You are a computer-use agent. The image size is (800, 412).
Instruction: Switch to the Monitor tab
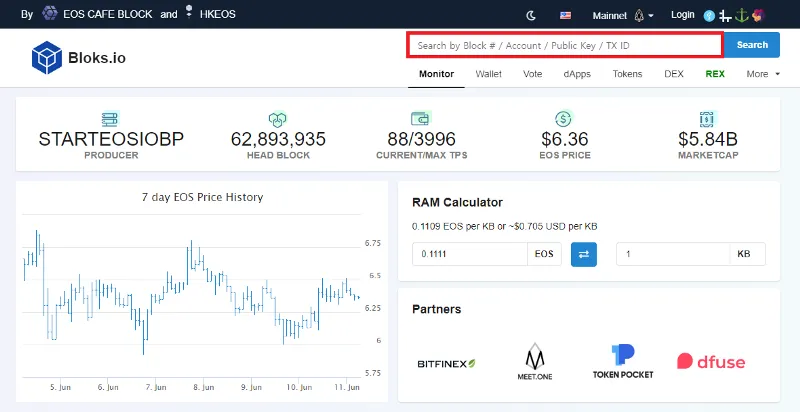click(436, 74)
